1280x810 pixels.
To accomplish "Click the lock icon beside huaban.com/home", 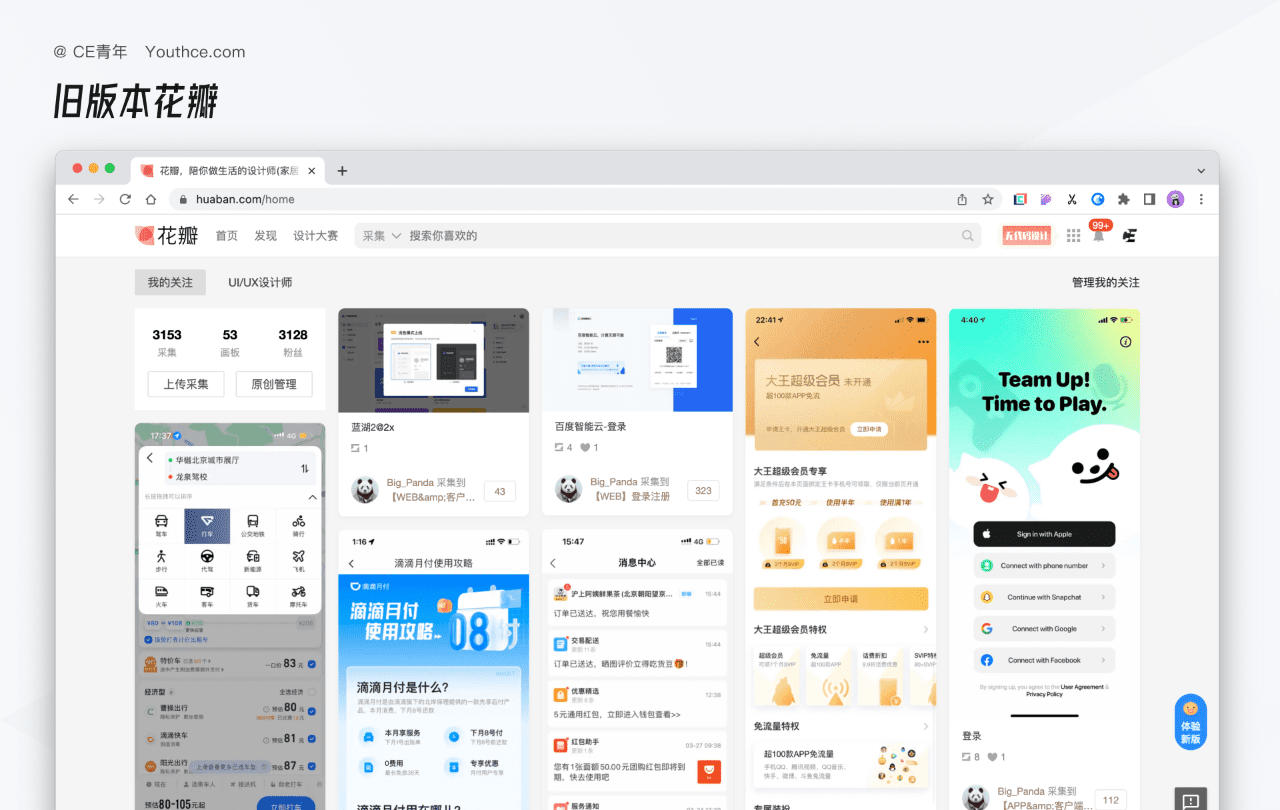I will 183,199.
